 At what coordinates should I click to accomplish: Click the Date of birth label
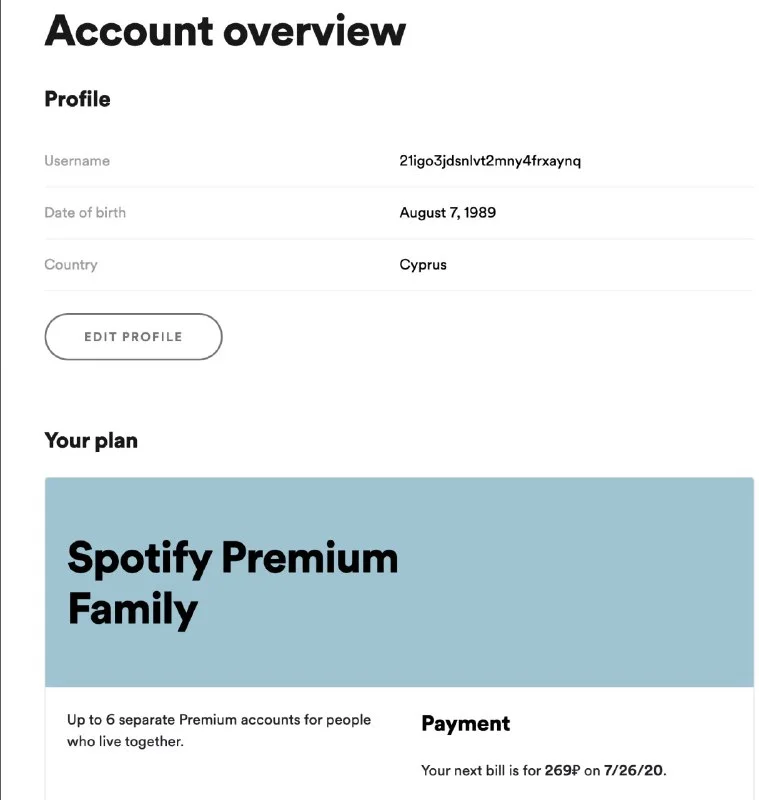click(85, 213)
